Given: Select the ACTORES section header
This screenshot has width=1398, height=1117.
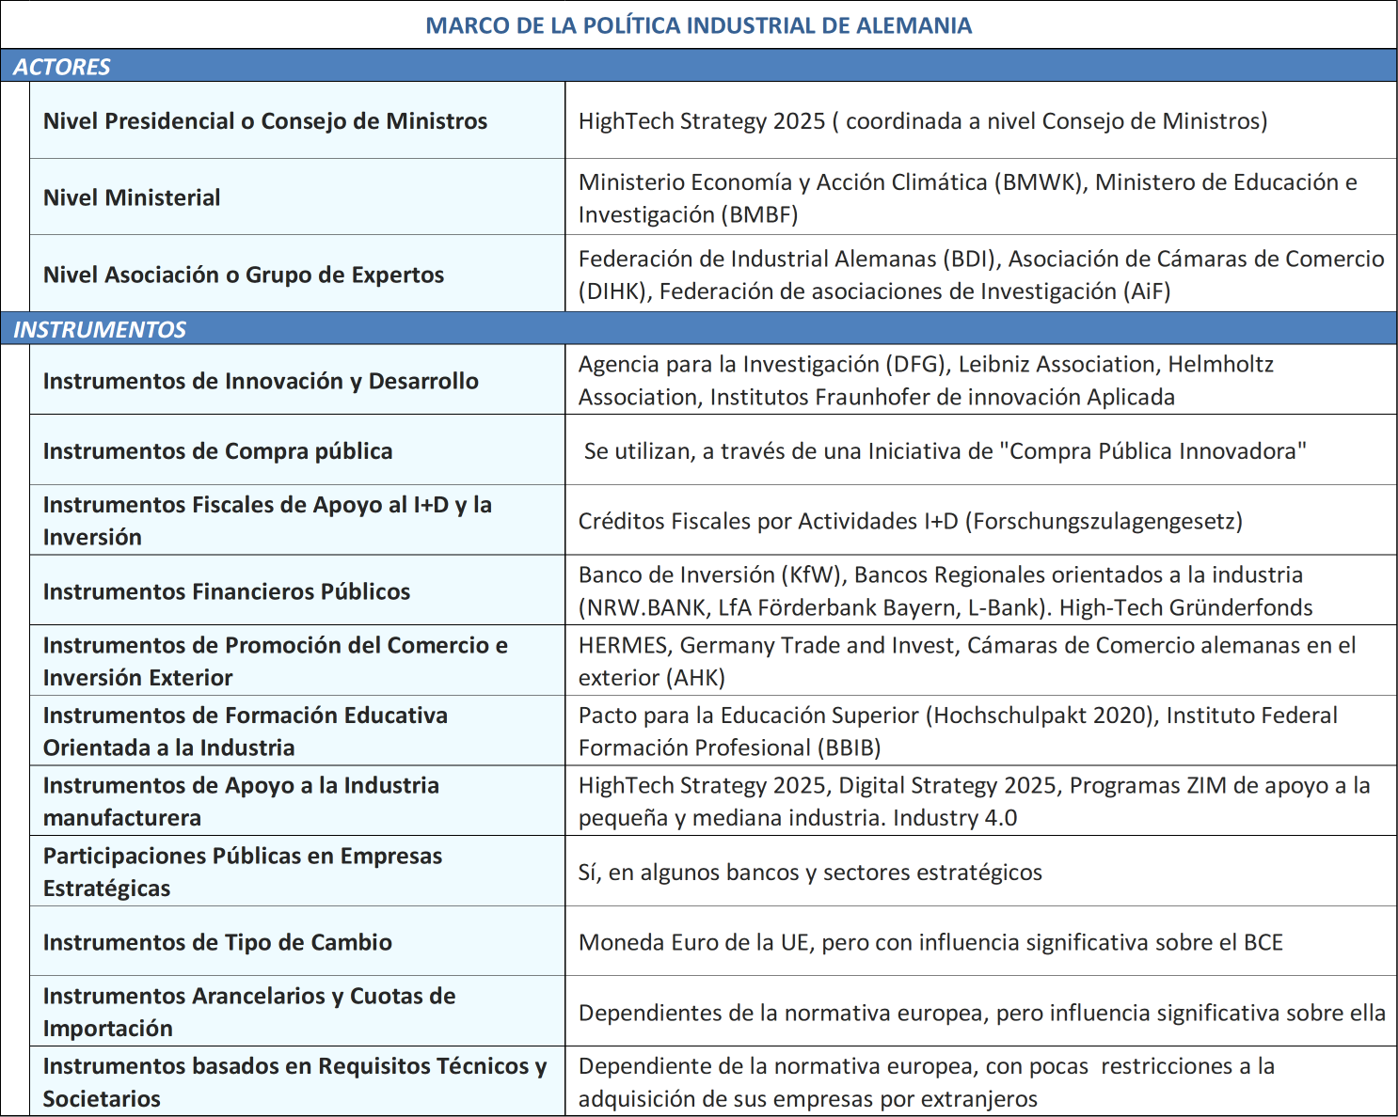Looking at the screenshot, I should click(x=62, y=67).
